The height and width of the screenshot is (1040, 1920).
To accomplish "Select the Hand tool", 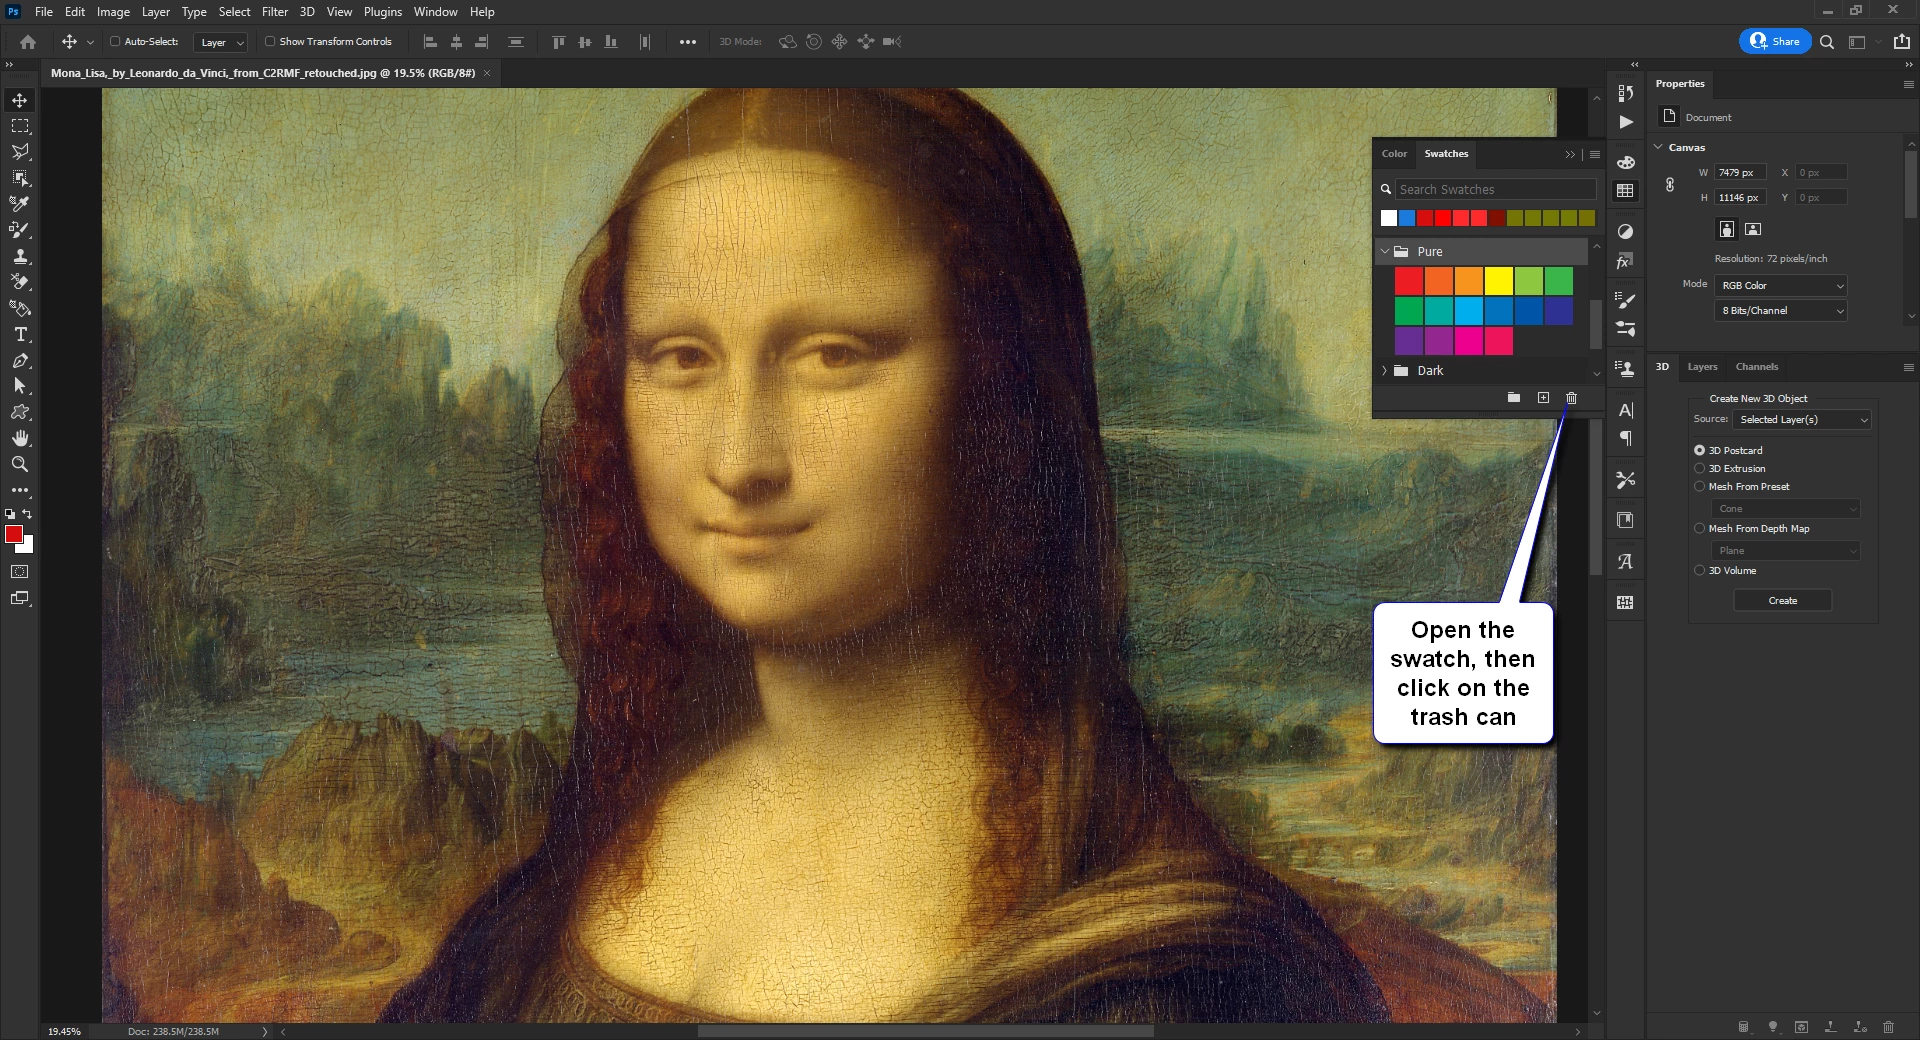I will 20,438.
